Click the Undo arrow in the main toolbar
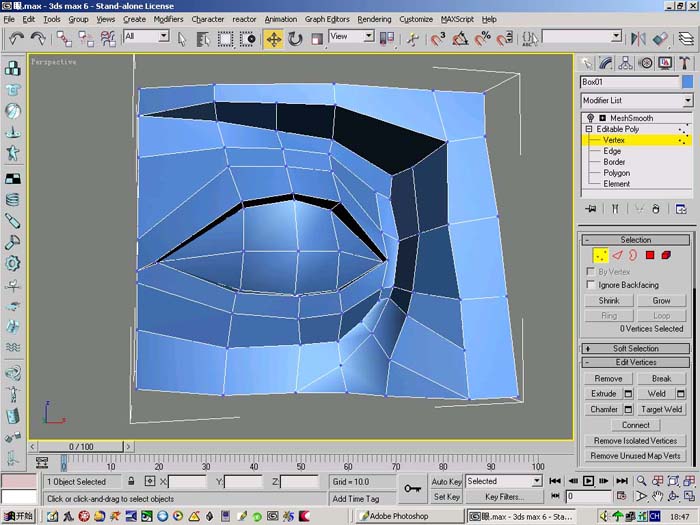The height and width of the screenshot is (525, 700). point(17,38)
